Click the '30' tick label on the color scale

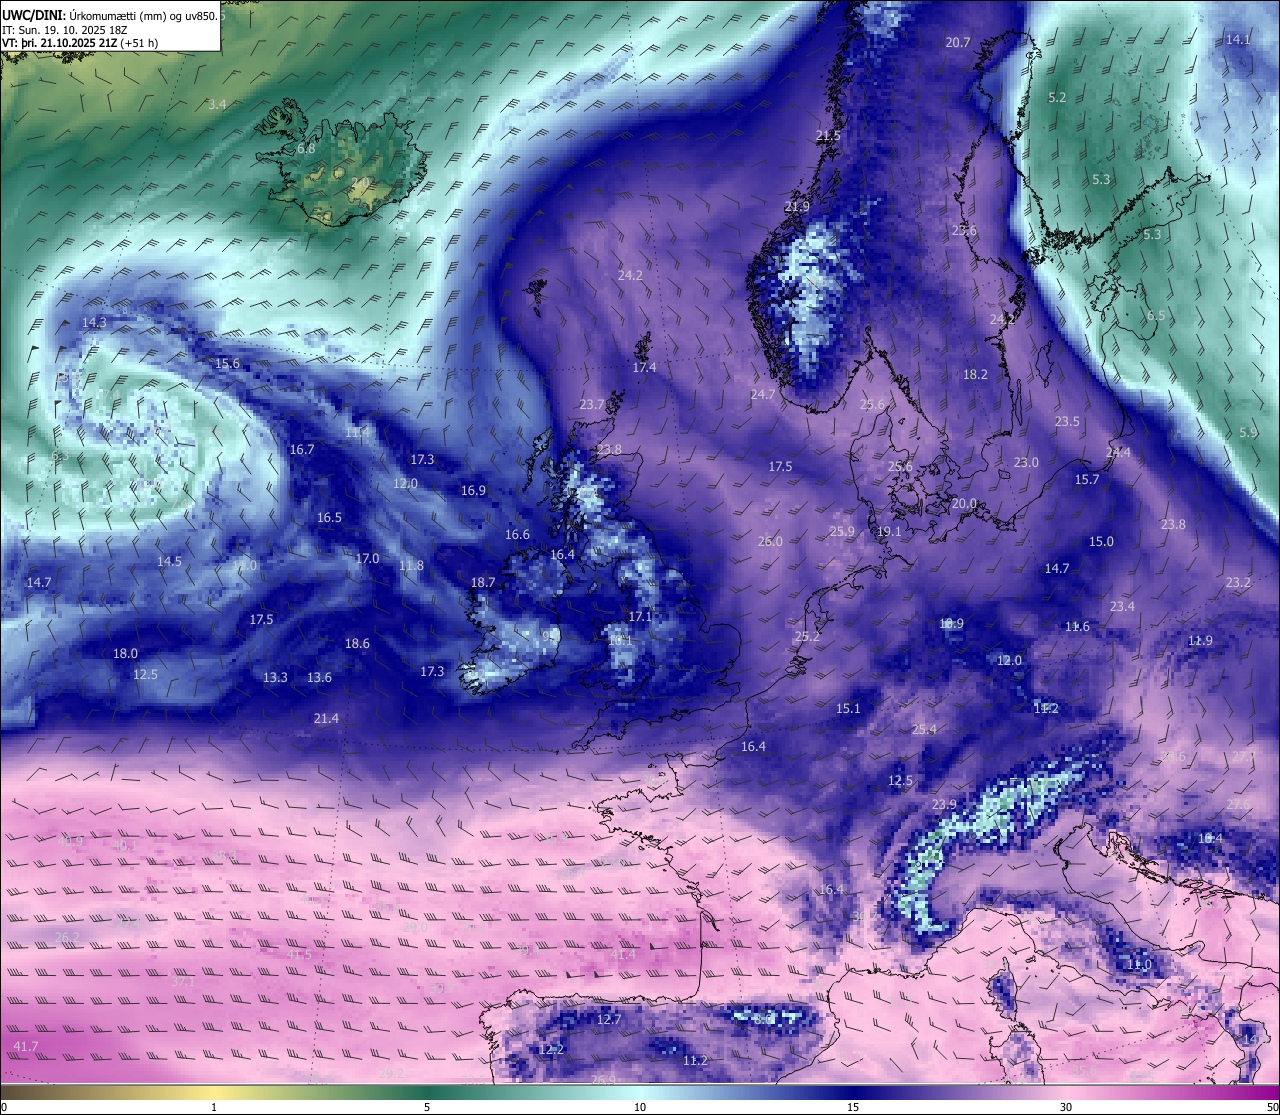[1066, 1107]
